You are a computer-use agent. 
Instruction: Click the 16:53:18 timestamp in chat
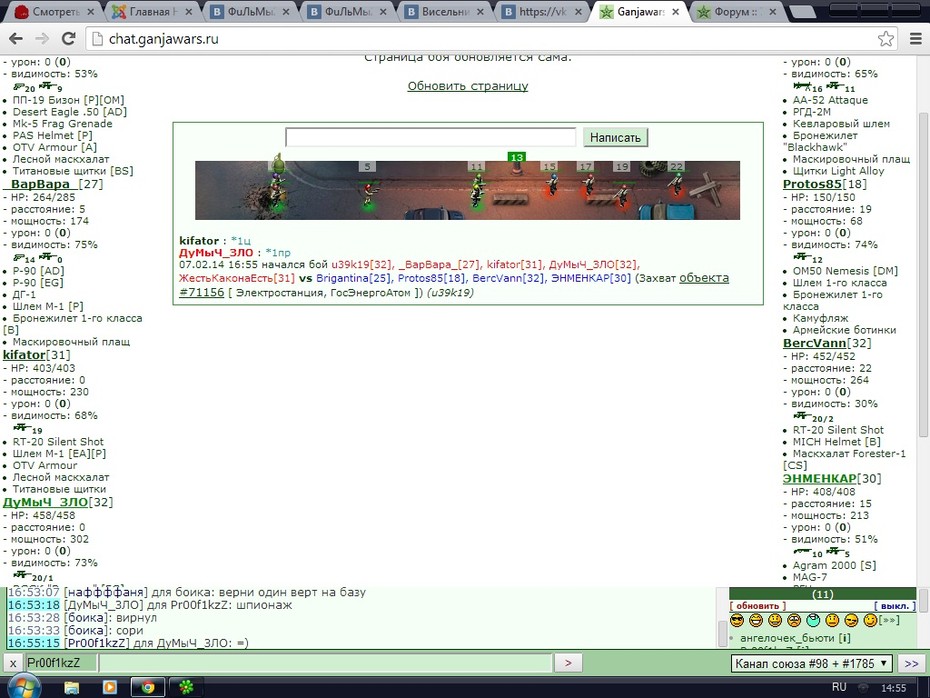pos(34,605)
